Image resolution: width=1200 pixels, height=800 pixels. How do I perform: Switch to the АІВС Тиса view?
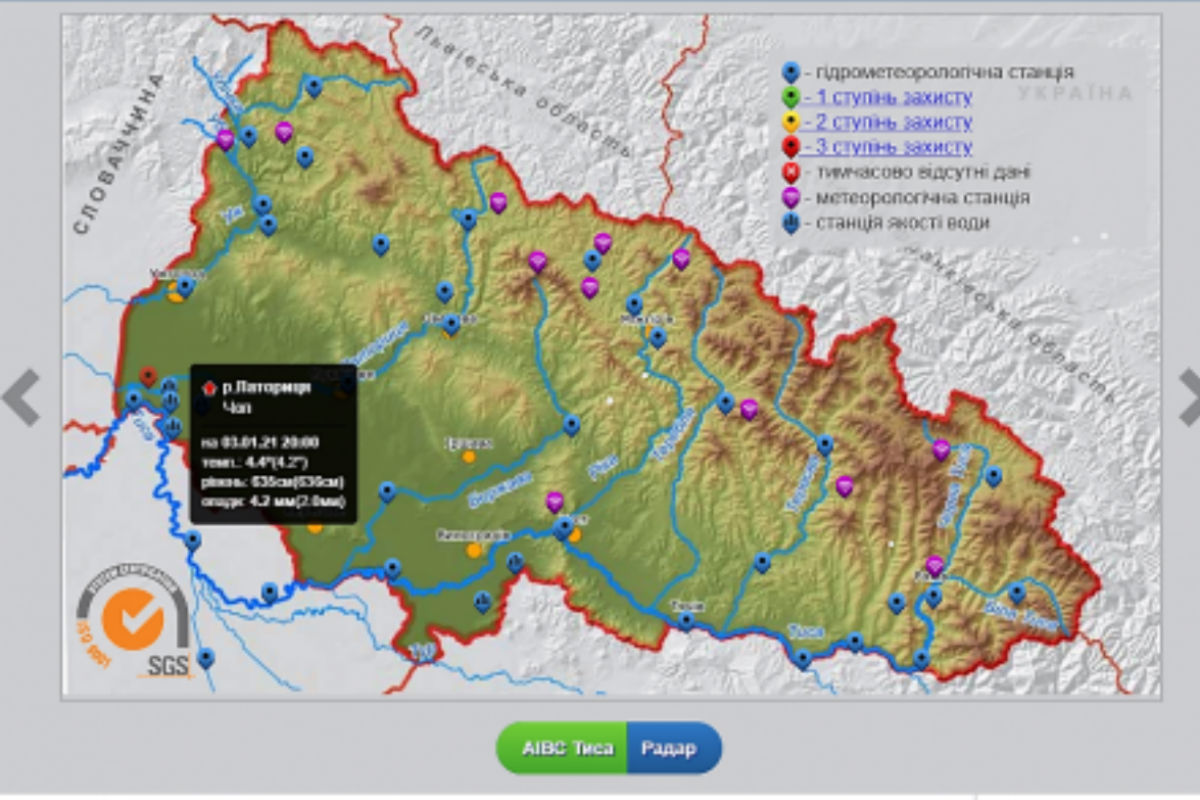point(566,748)
